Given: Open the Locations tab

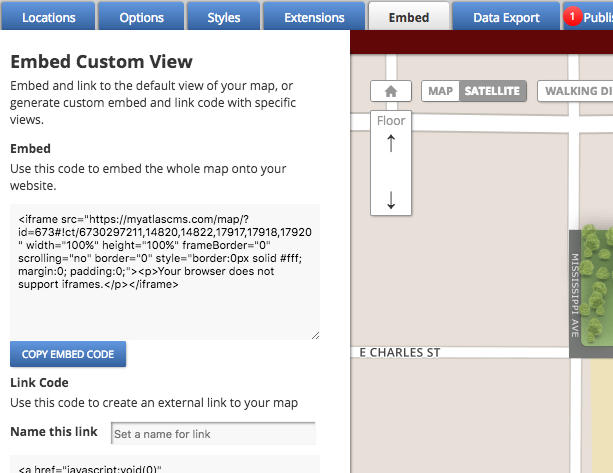Looking at the screenshot, I should 48,17.
